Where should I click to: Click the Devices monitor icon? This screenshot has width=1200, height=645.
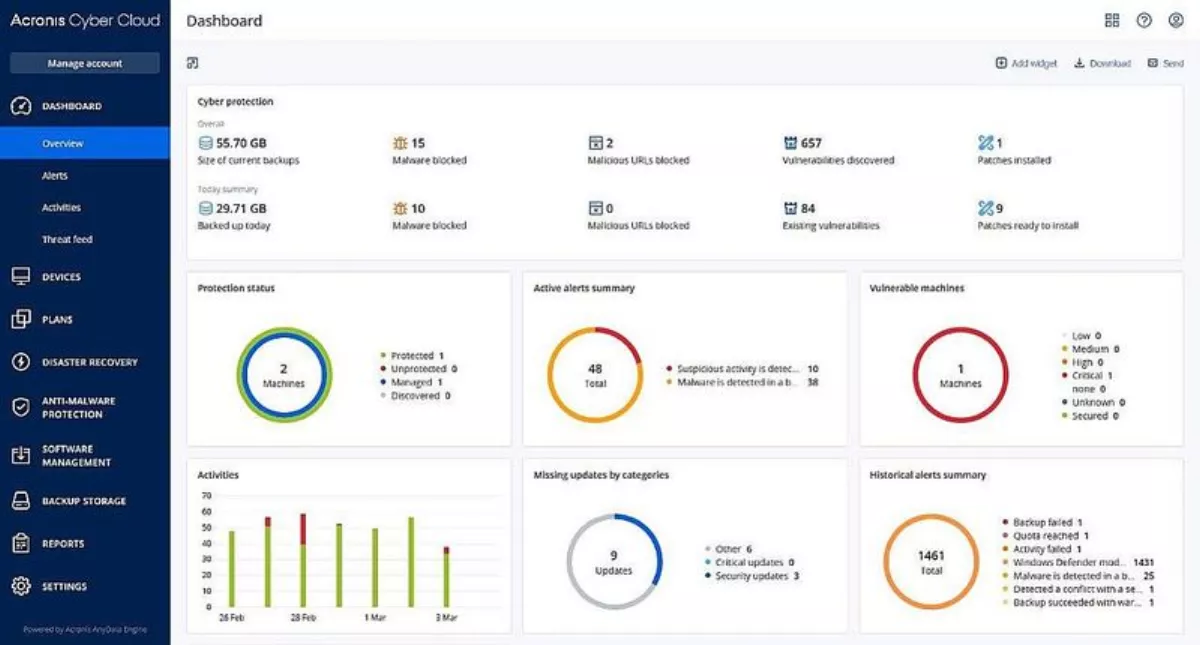coord(21,277)
